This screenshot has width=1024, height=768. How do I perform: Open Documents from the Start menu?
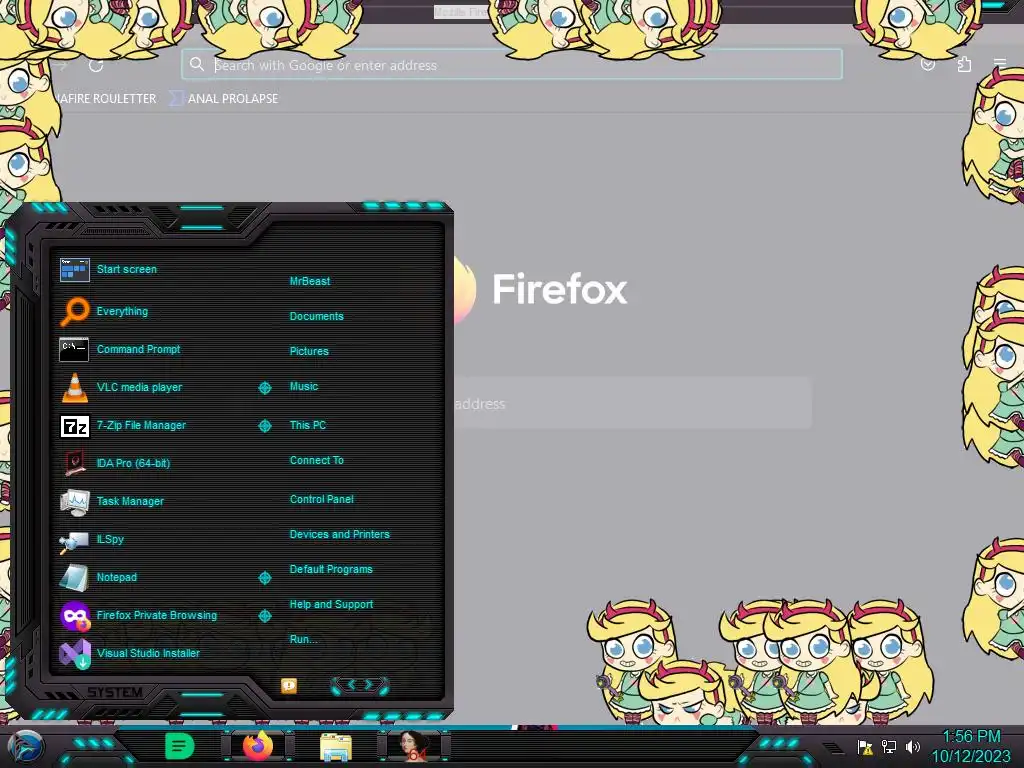coord(316,316)
